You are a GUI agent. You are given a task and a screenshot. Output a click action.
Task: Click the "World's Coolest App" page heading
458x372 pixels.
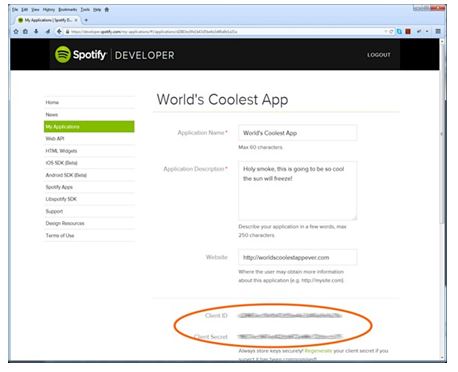pyautogui.click(x=222, y=100)
